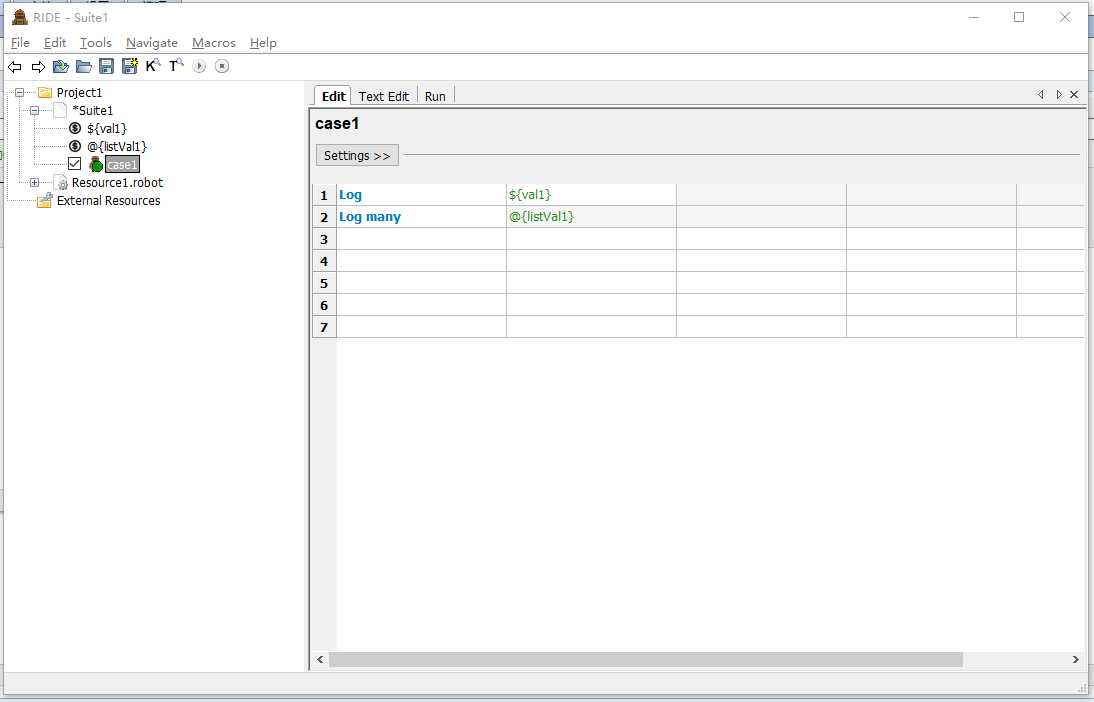Screen dimensions: 1094x702
Task: Click the Stop test run icon
Action: [222, 66]
